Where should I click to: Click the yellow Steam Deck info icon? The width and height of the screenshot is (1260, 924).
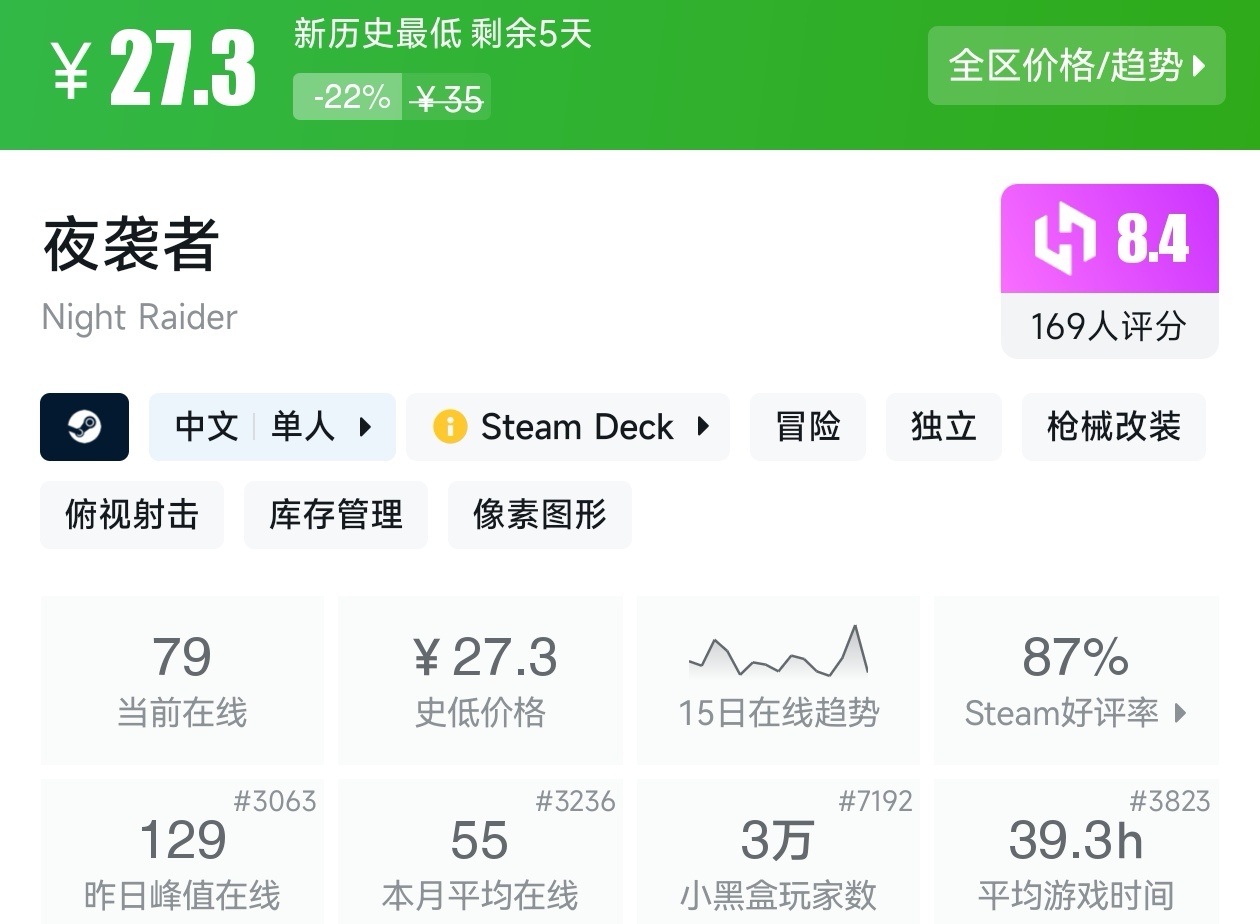[449, 427]
